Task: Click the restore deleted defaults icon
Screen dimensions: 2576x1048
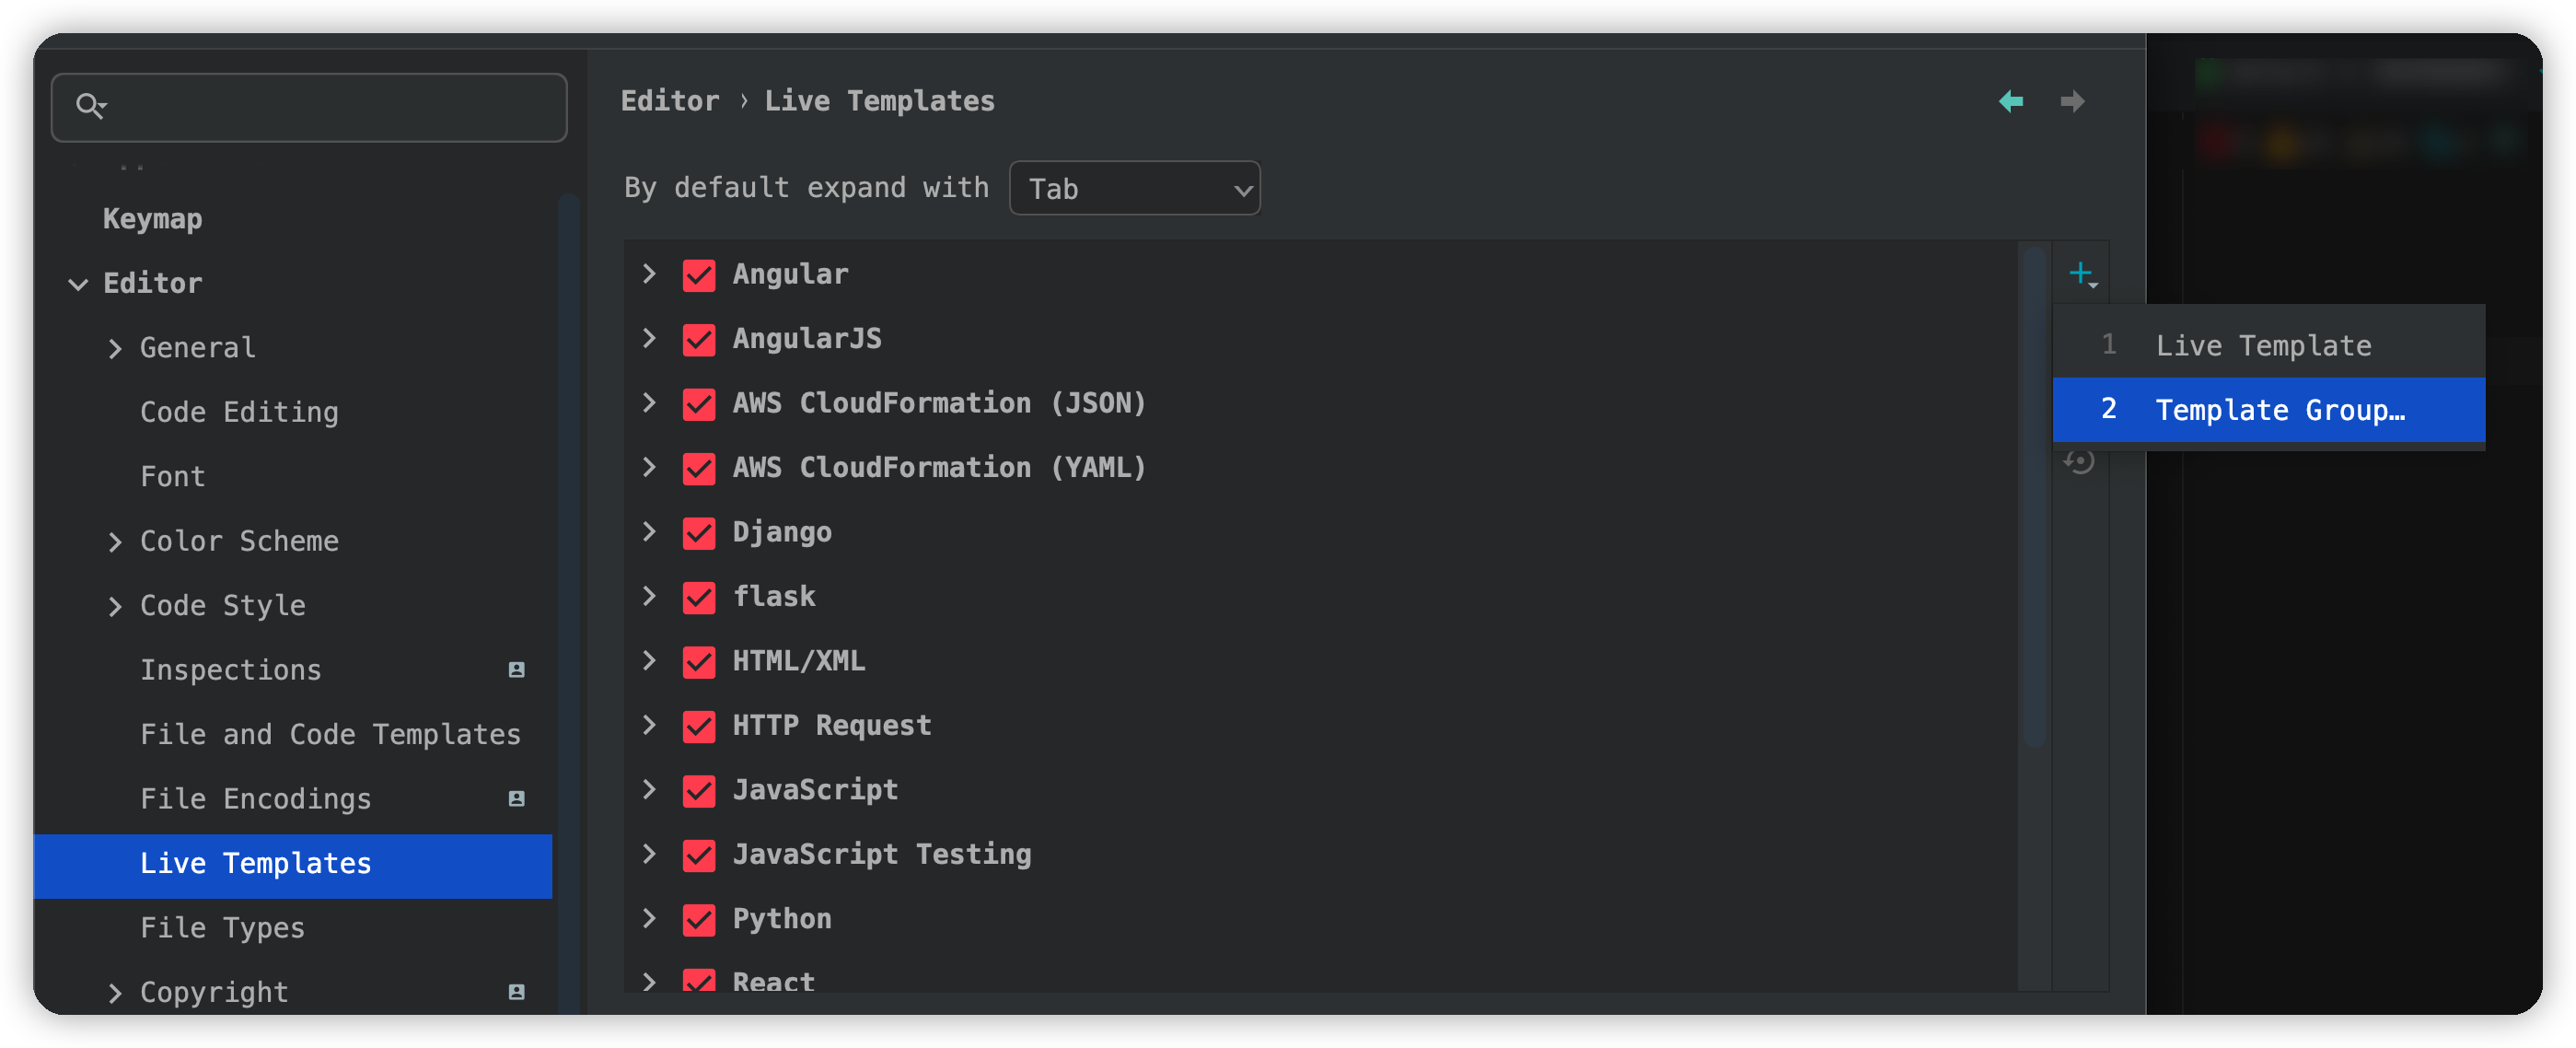Action: pos(2080,462)
